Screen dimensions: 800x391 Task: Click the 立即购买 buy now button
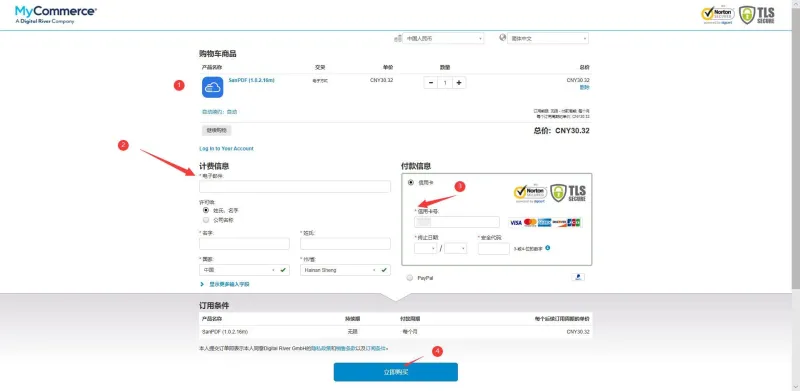coord(396,372)
